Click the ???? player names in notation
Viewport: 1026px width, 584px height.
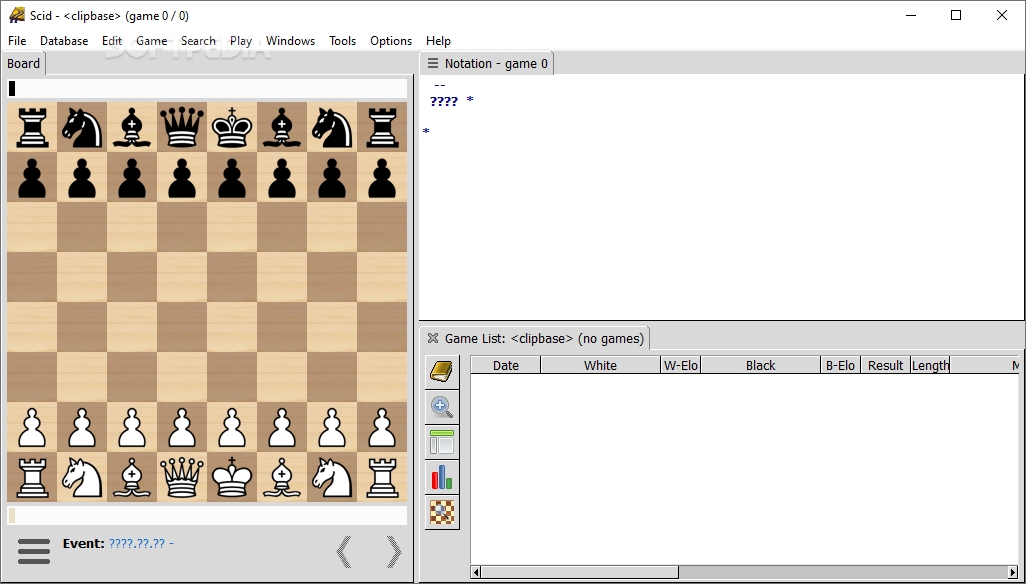(444, 101)
